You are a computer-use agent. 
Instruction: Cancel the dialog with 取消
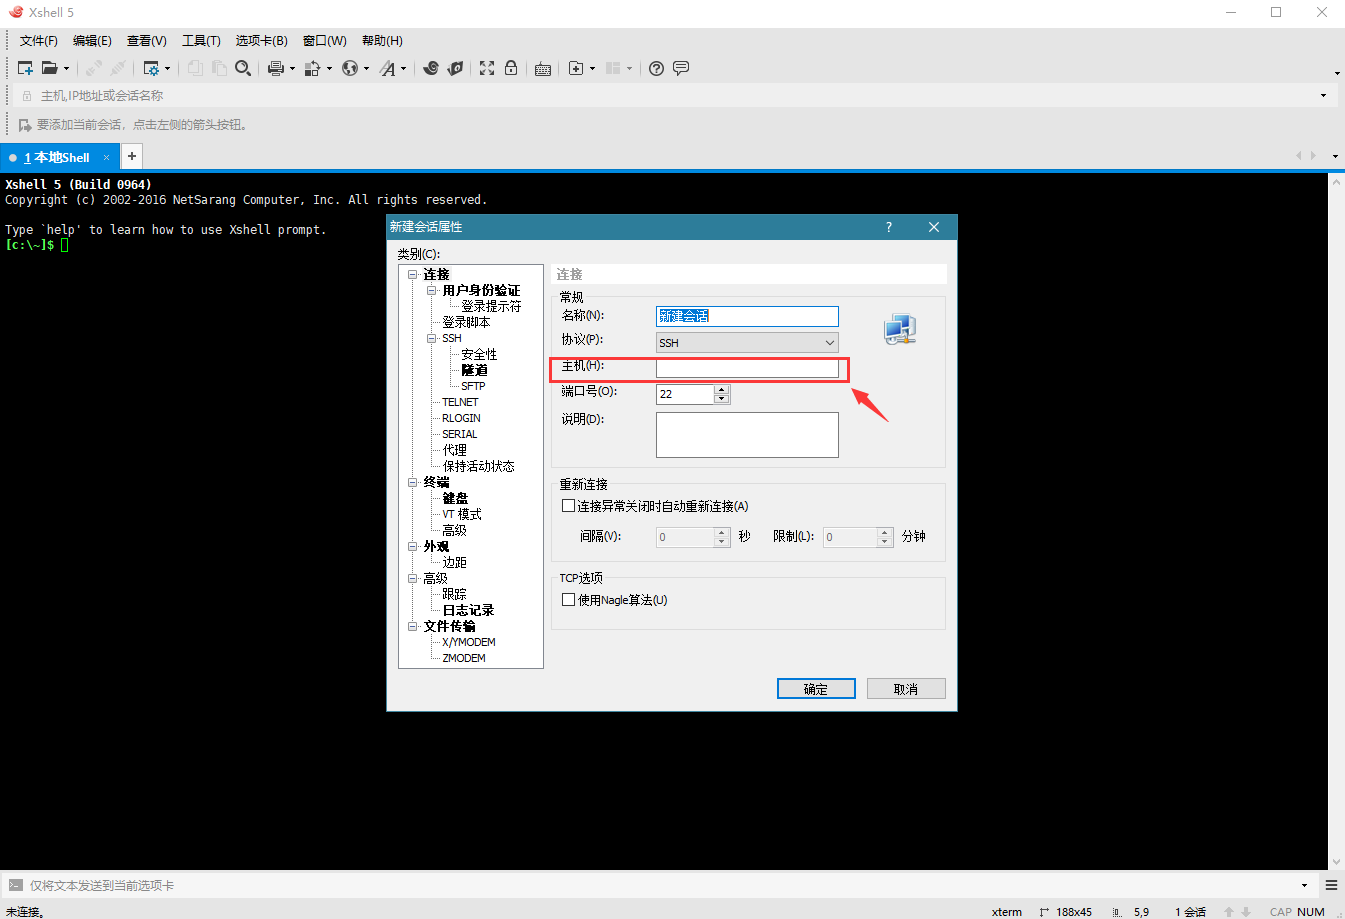pos(906,689)
